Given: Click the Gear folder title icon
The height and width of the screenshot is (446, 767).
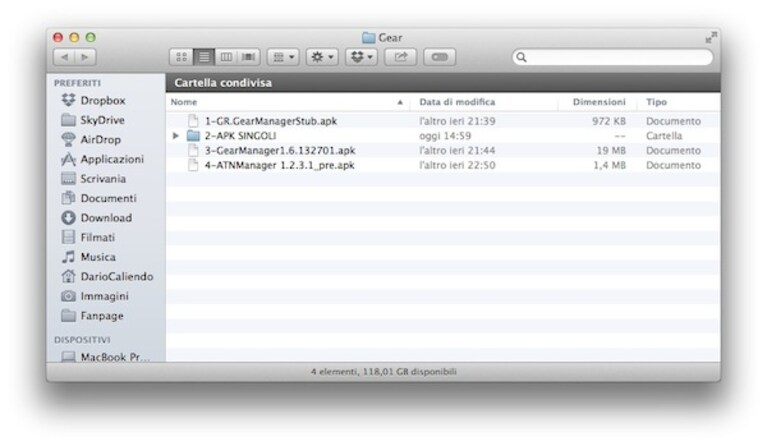Looking at the screenshot, I should coord(368,37).
